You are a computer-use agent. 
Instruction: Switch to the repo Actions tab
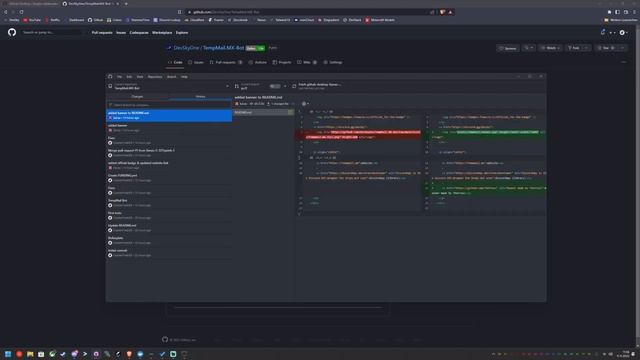(x=258, y=62)
